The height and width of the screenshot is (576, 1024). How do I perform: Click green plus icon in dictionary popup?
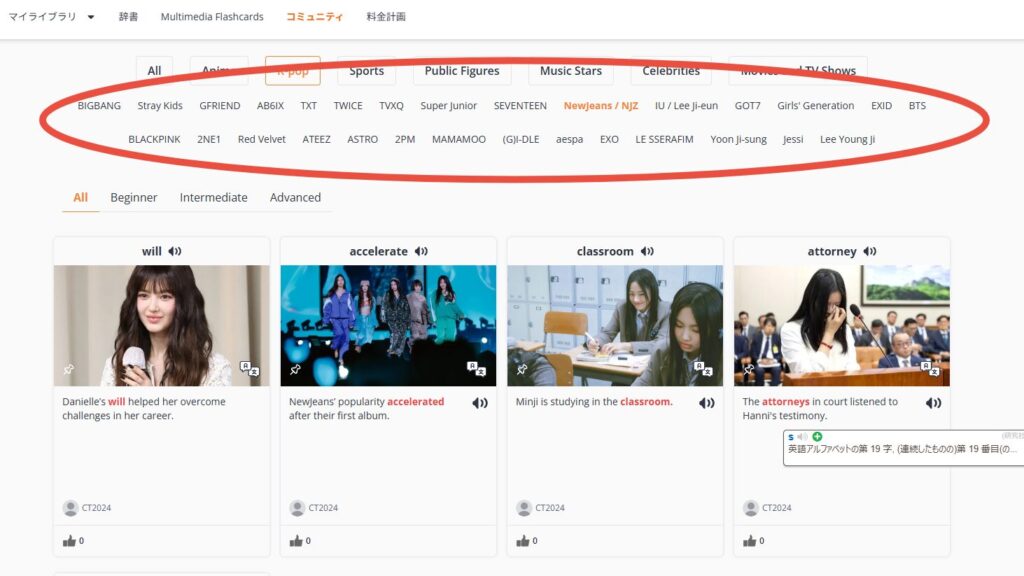(817, 436)
